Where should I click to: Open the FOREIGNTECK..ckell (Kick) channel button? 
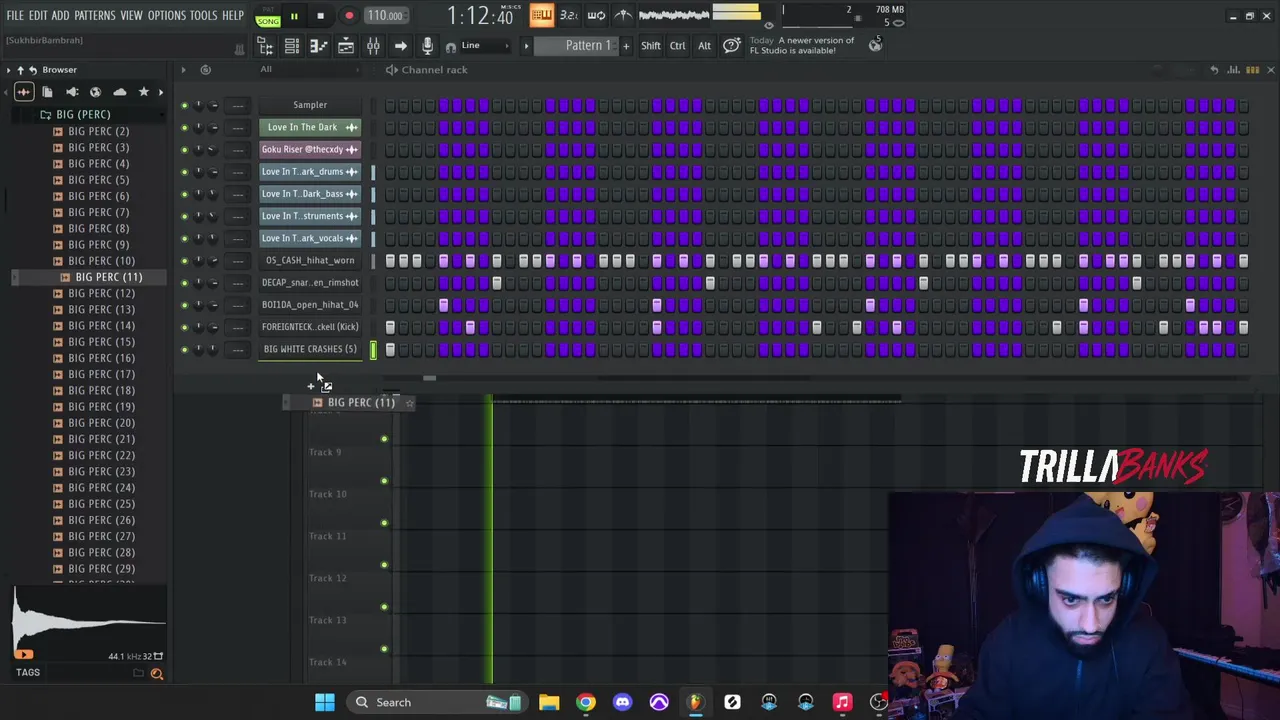310,327
